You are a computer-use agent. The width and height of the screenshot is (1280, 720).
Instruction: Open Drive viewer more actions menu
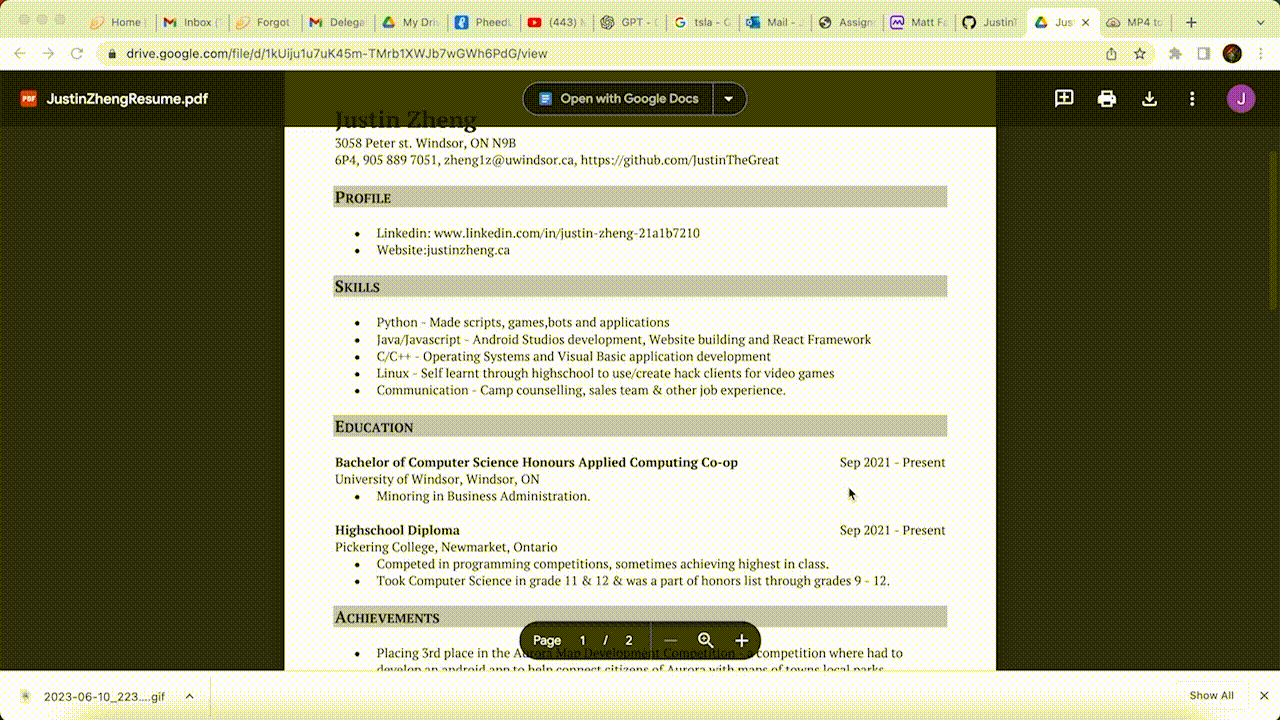point(1192,99)
